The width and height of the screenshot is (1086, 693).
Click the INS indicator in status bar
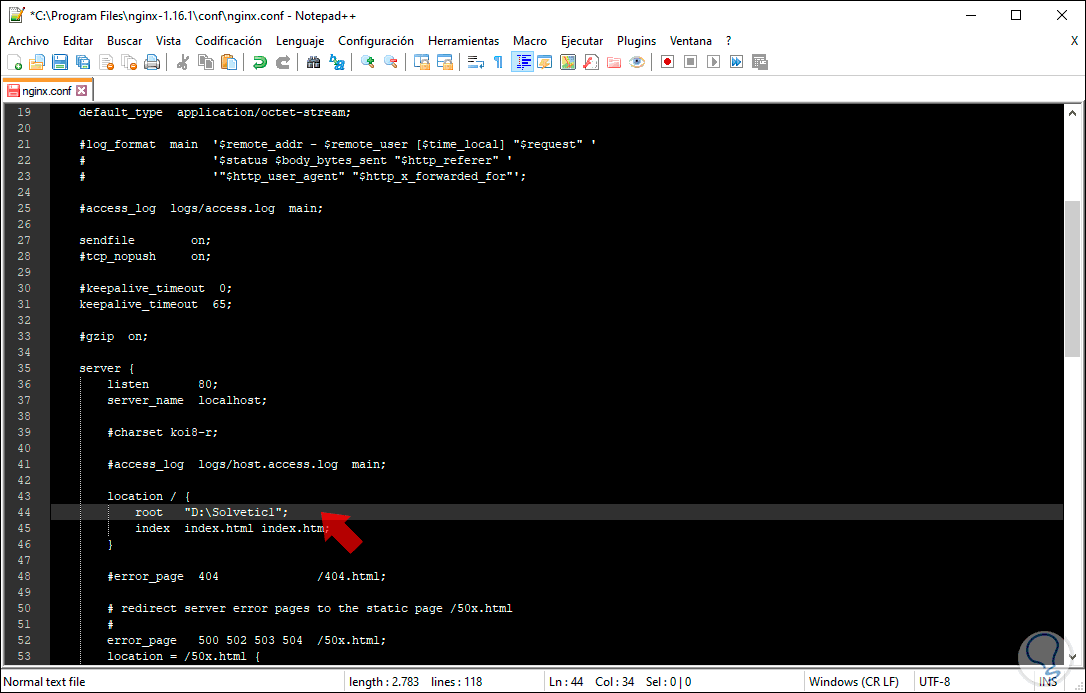point(1048,682)
